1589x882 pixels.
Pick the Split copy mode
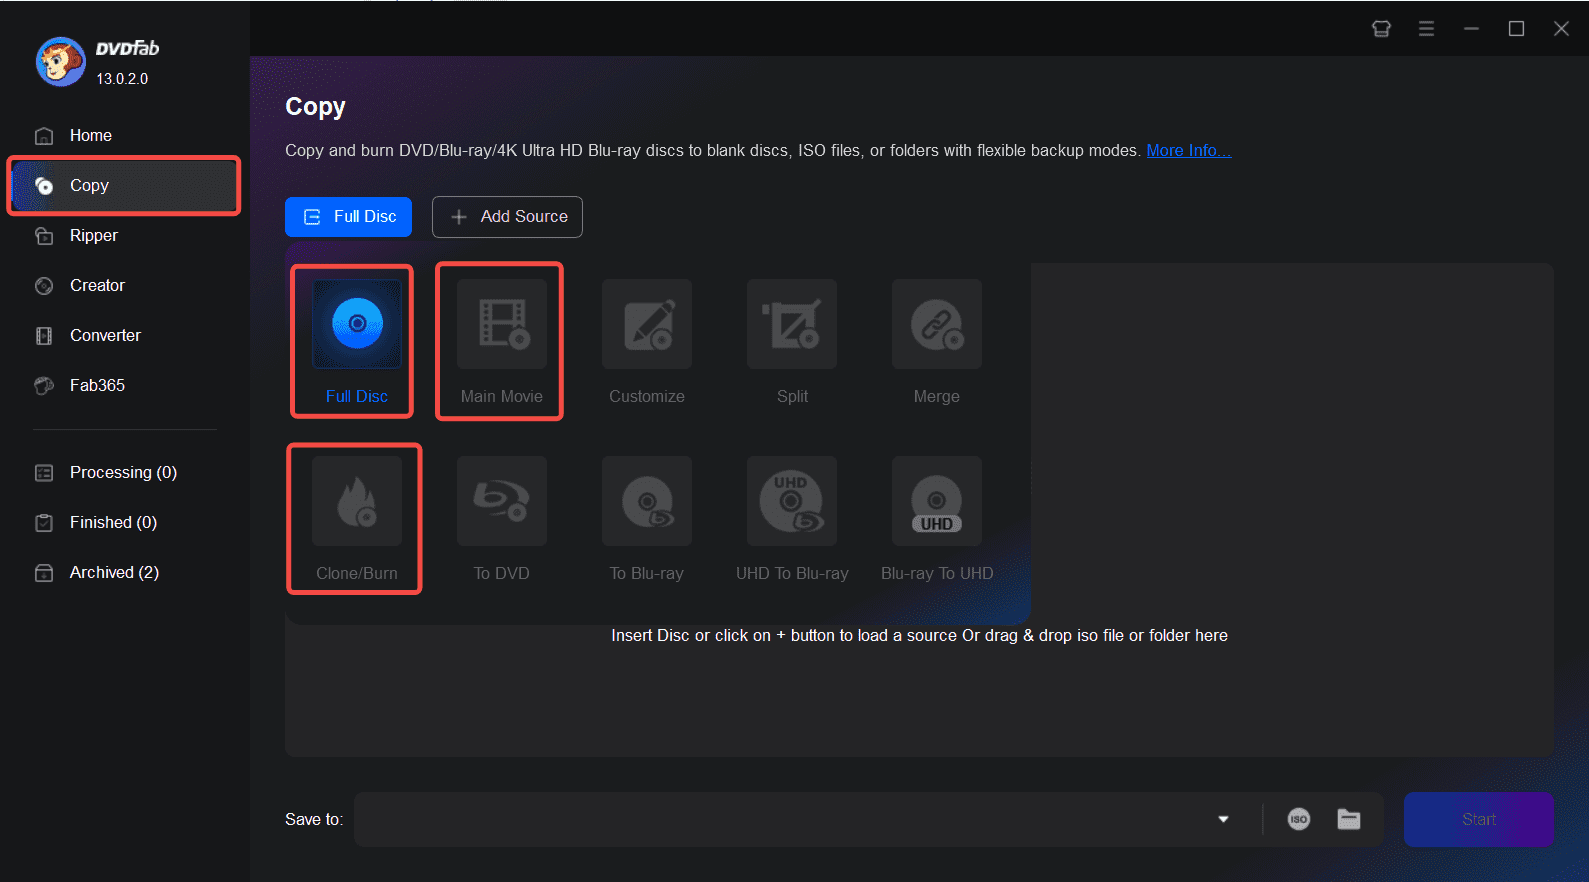tap(792, 324)
